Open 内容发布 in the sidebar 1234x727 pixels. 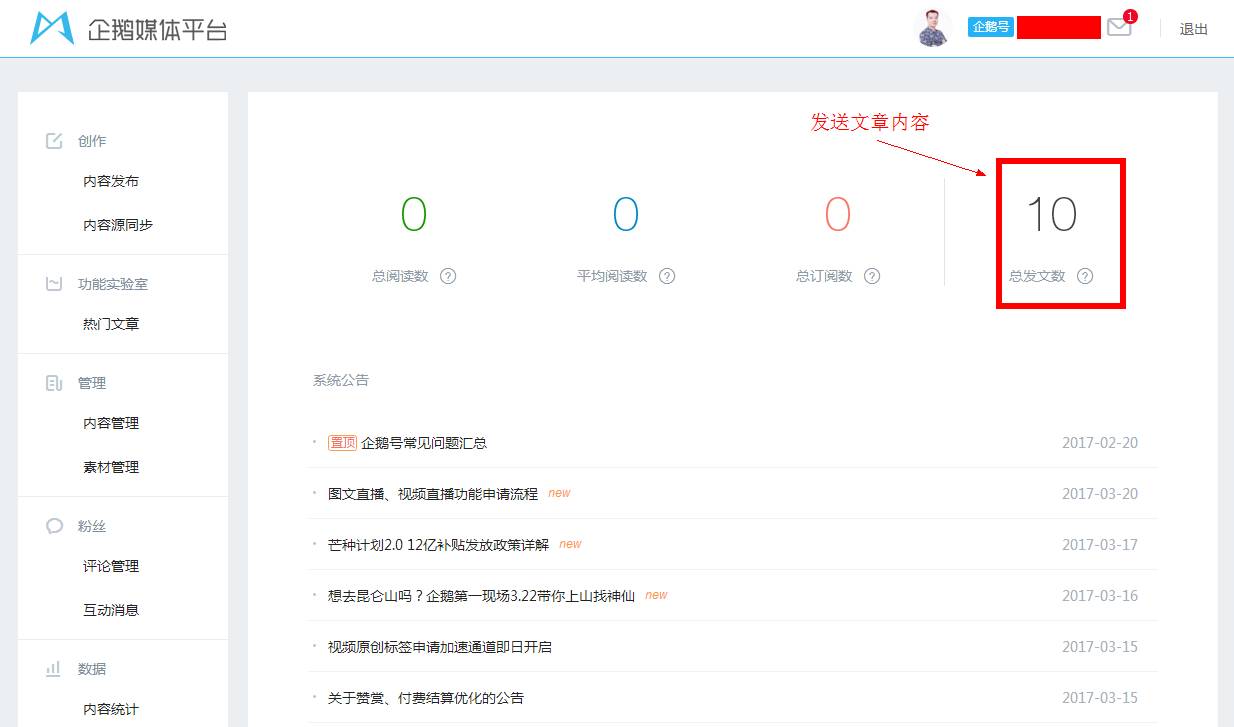point(113,181)
